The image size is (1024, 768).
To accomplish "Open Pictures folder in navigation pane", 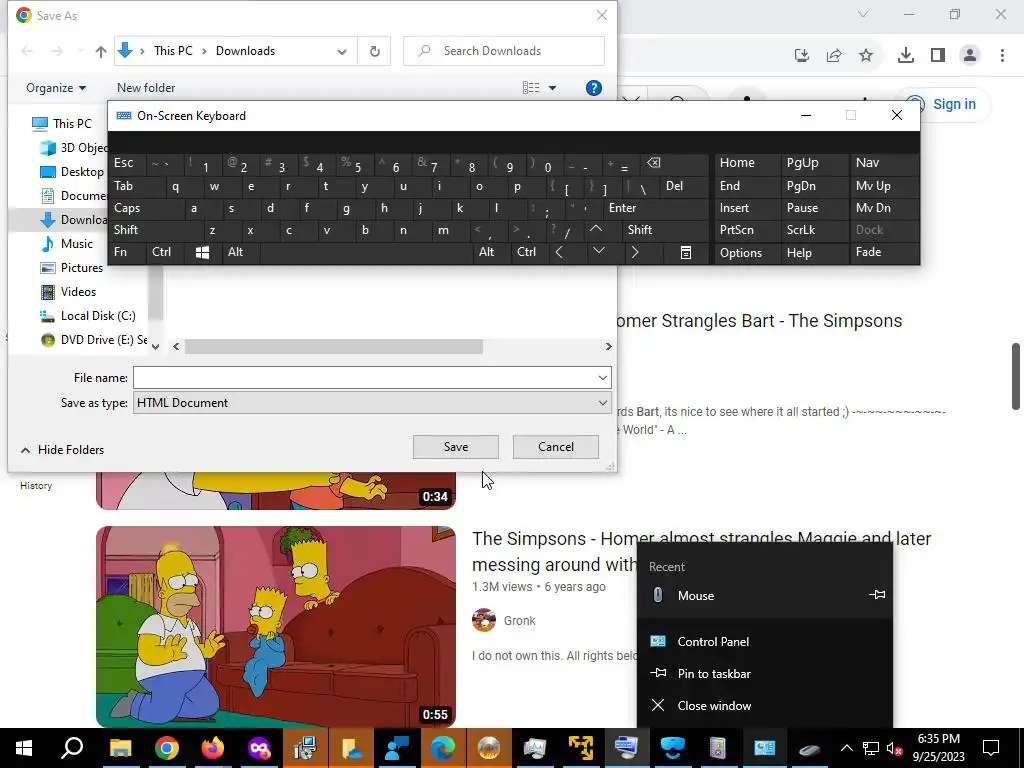I will click(82, 268).
